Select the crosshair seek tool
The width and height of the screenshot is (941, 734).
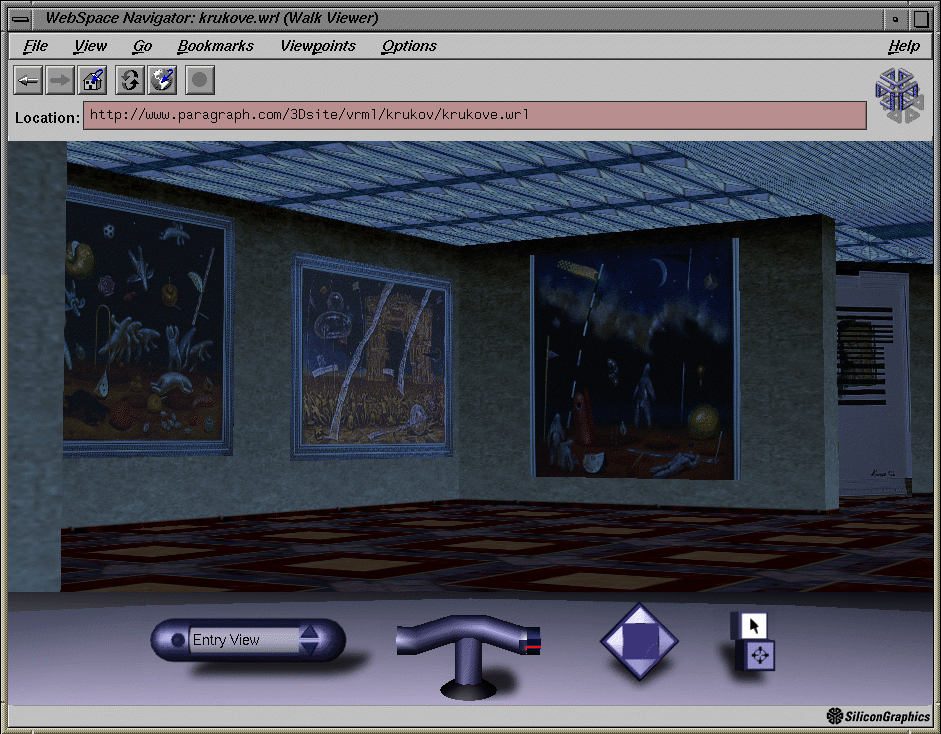(x=760, y=655)
